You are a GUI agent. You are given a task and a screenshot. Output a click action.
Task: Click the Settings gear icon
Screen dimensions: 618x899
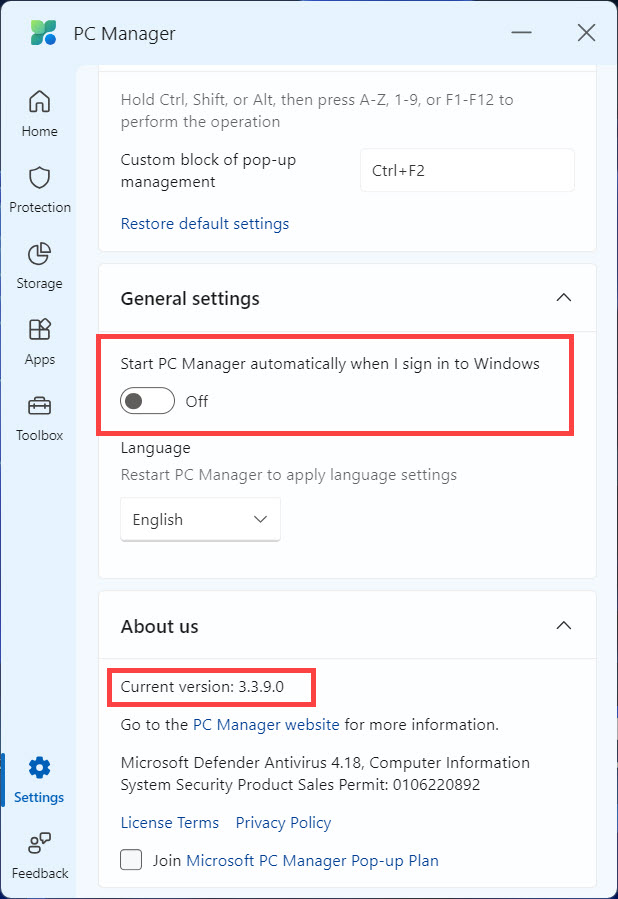[x=39, y=768]
